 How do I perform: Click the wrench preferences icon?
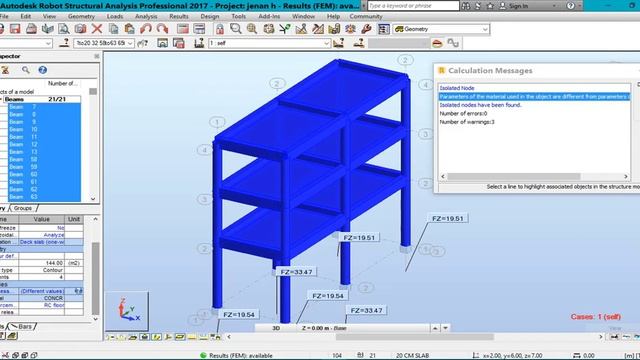pyautogui.click(x=366, y=29)
